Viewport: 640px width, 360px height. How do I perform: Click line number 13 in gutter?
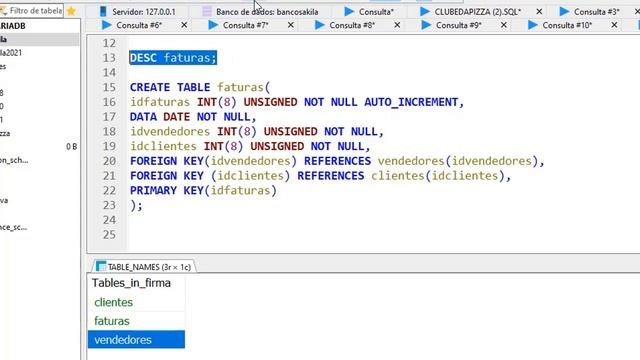109,58
